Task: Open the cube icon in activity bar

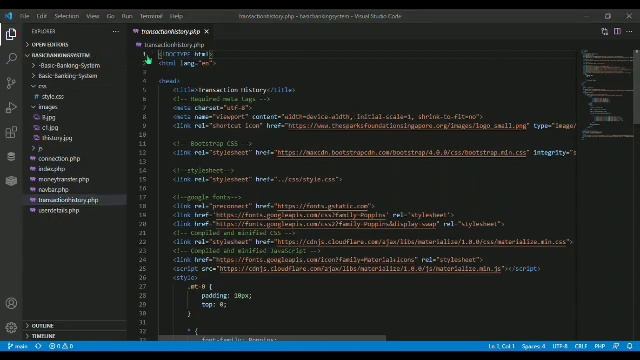Action: coord(11,181)
